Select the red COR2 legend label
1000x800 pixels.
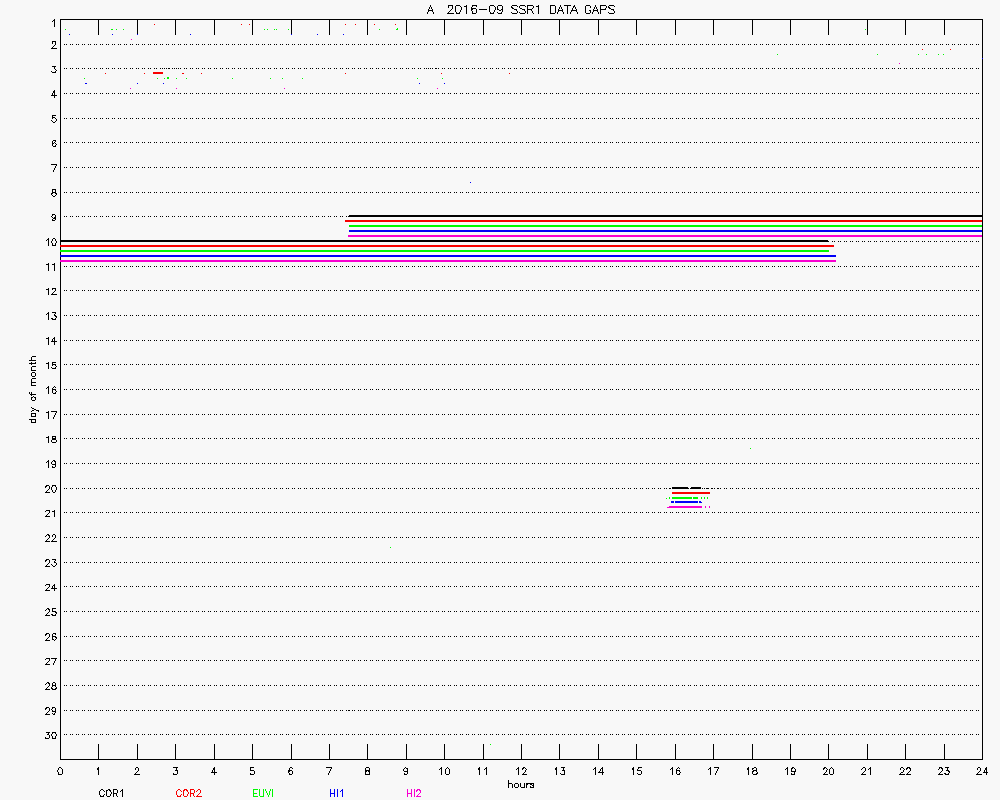(x=188, y=793)
